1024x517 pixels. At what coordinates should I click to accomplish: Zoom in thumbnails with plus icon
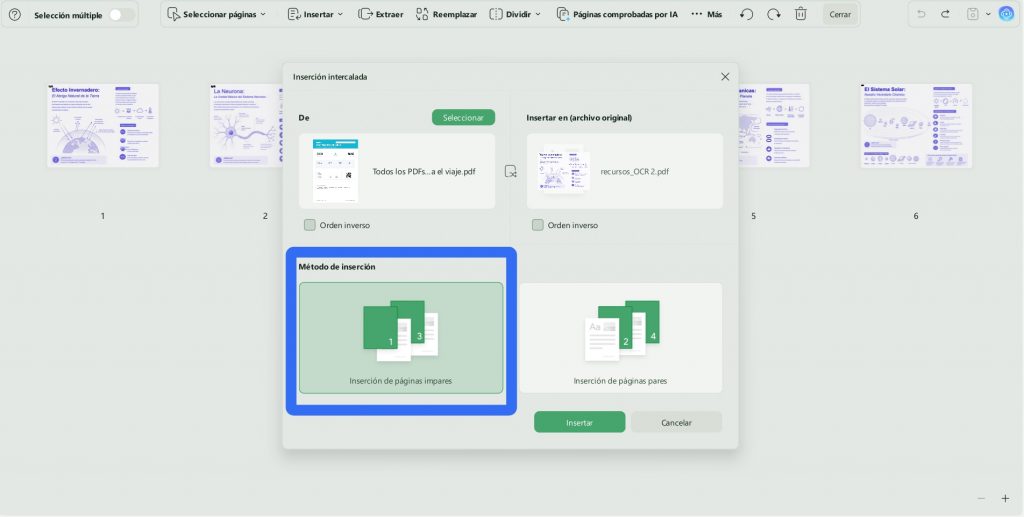pyautogui.click(x=1005, y=499)
